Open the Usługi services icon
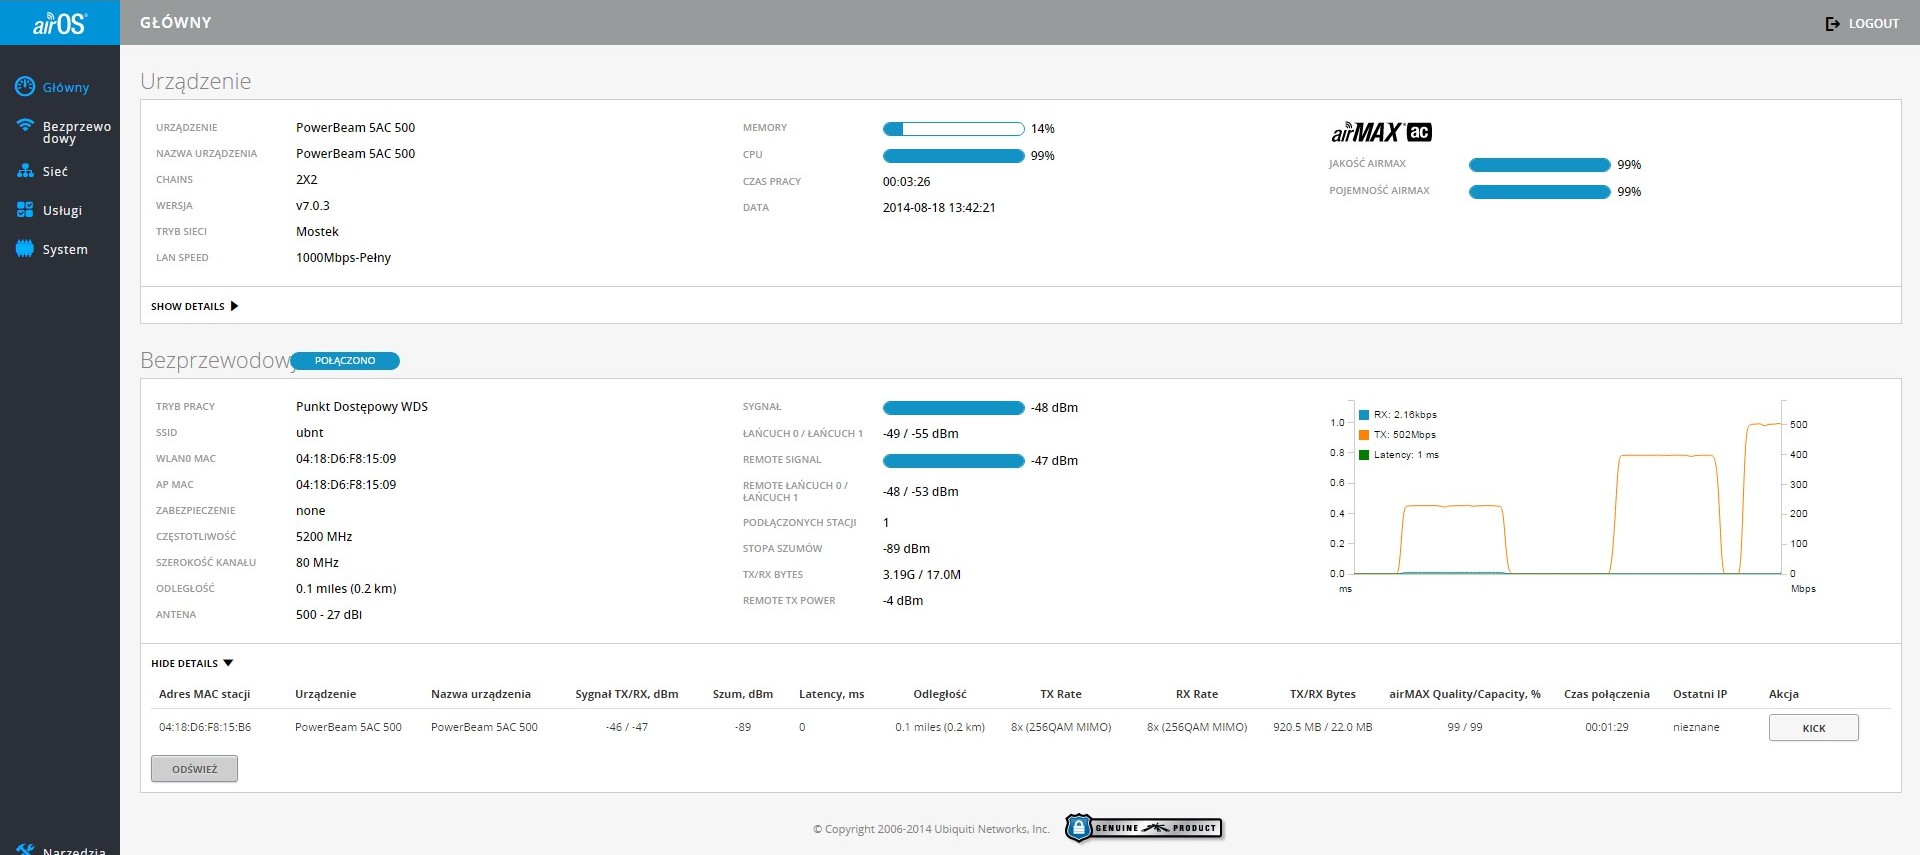1920x855 pixels. [25, 210]
